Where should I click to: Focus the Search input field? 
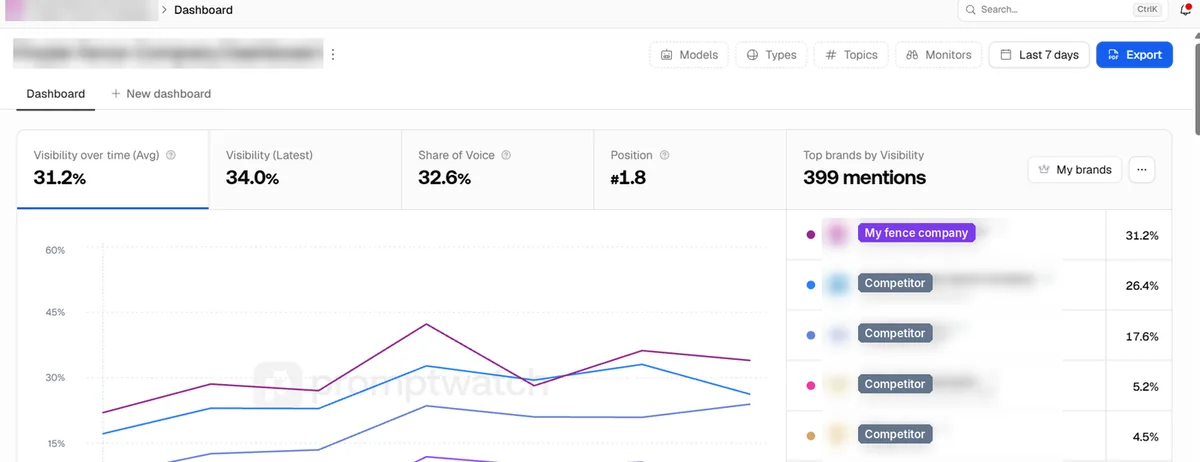click(x=1064, y=10)
